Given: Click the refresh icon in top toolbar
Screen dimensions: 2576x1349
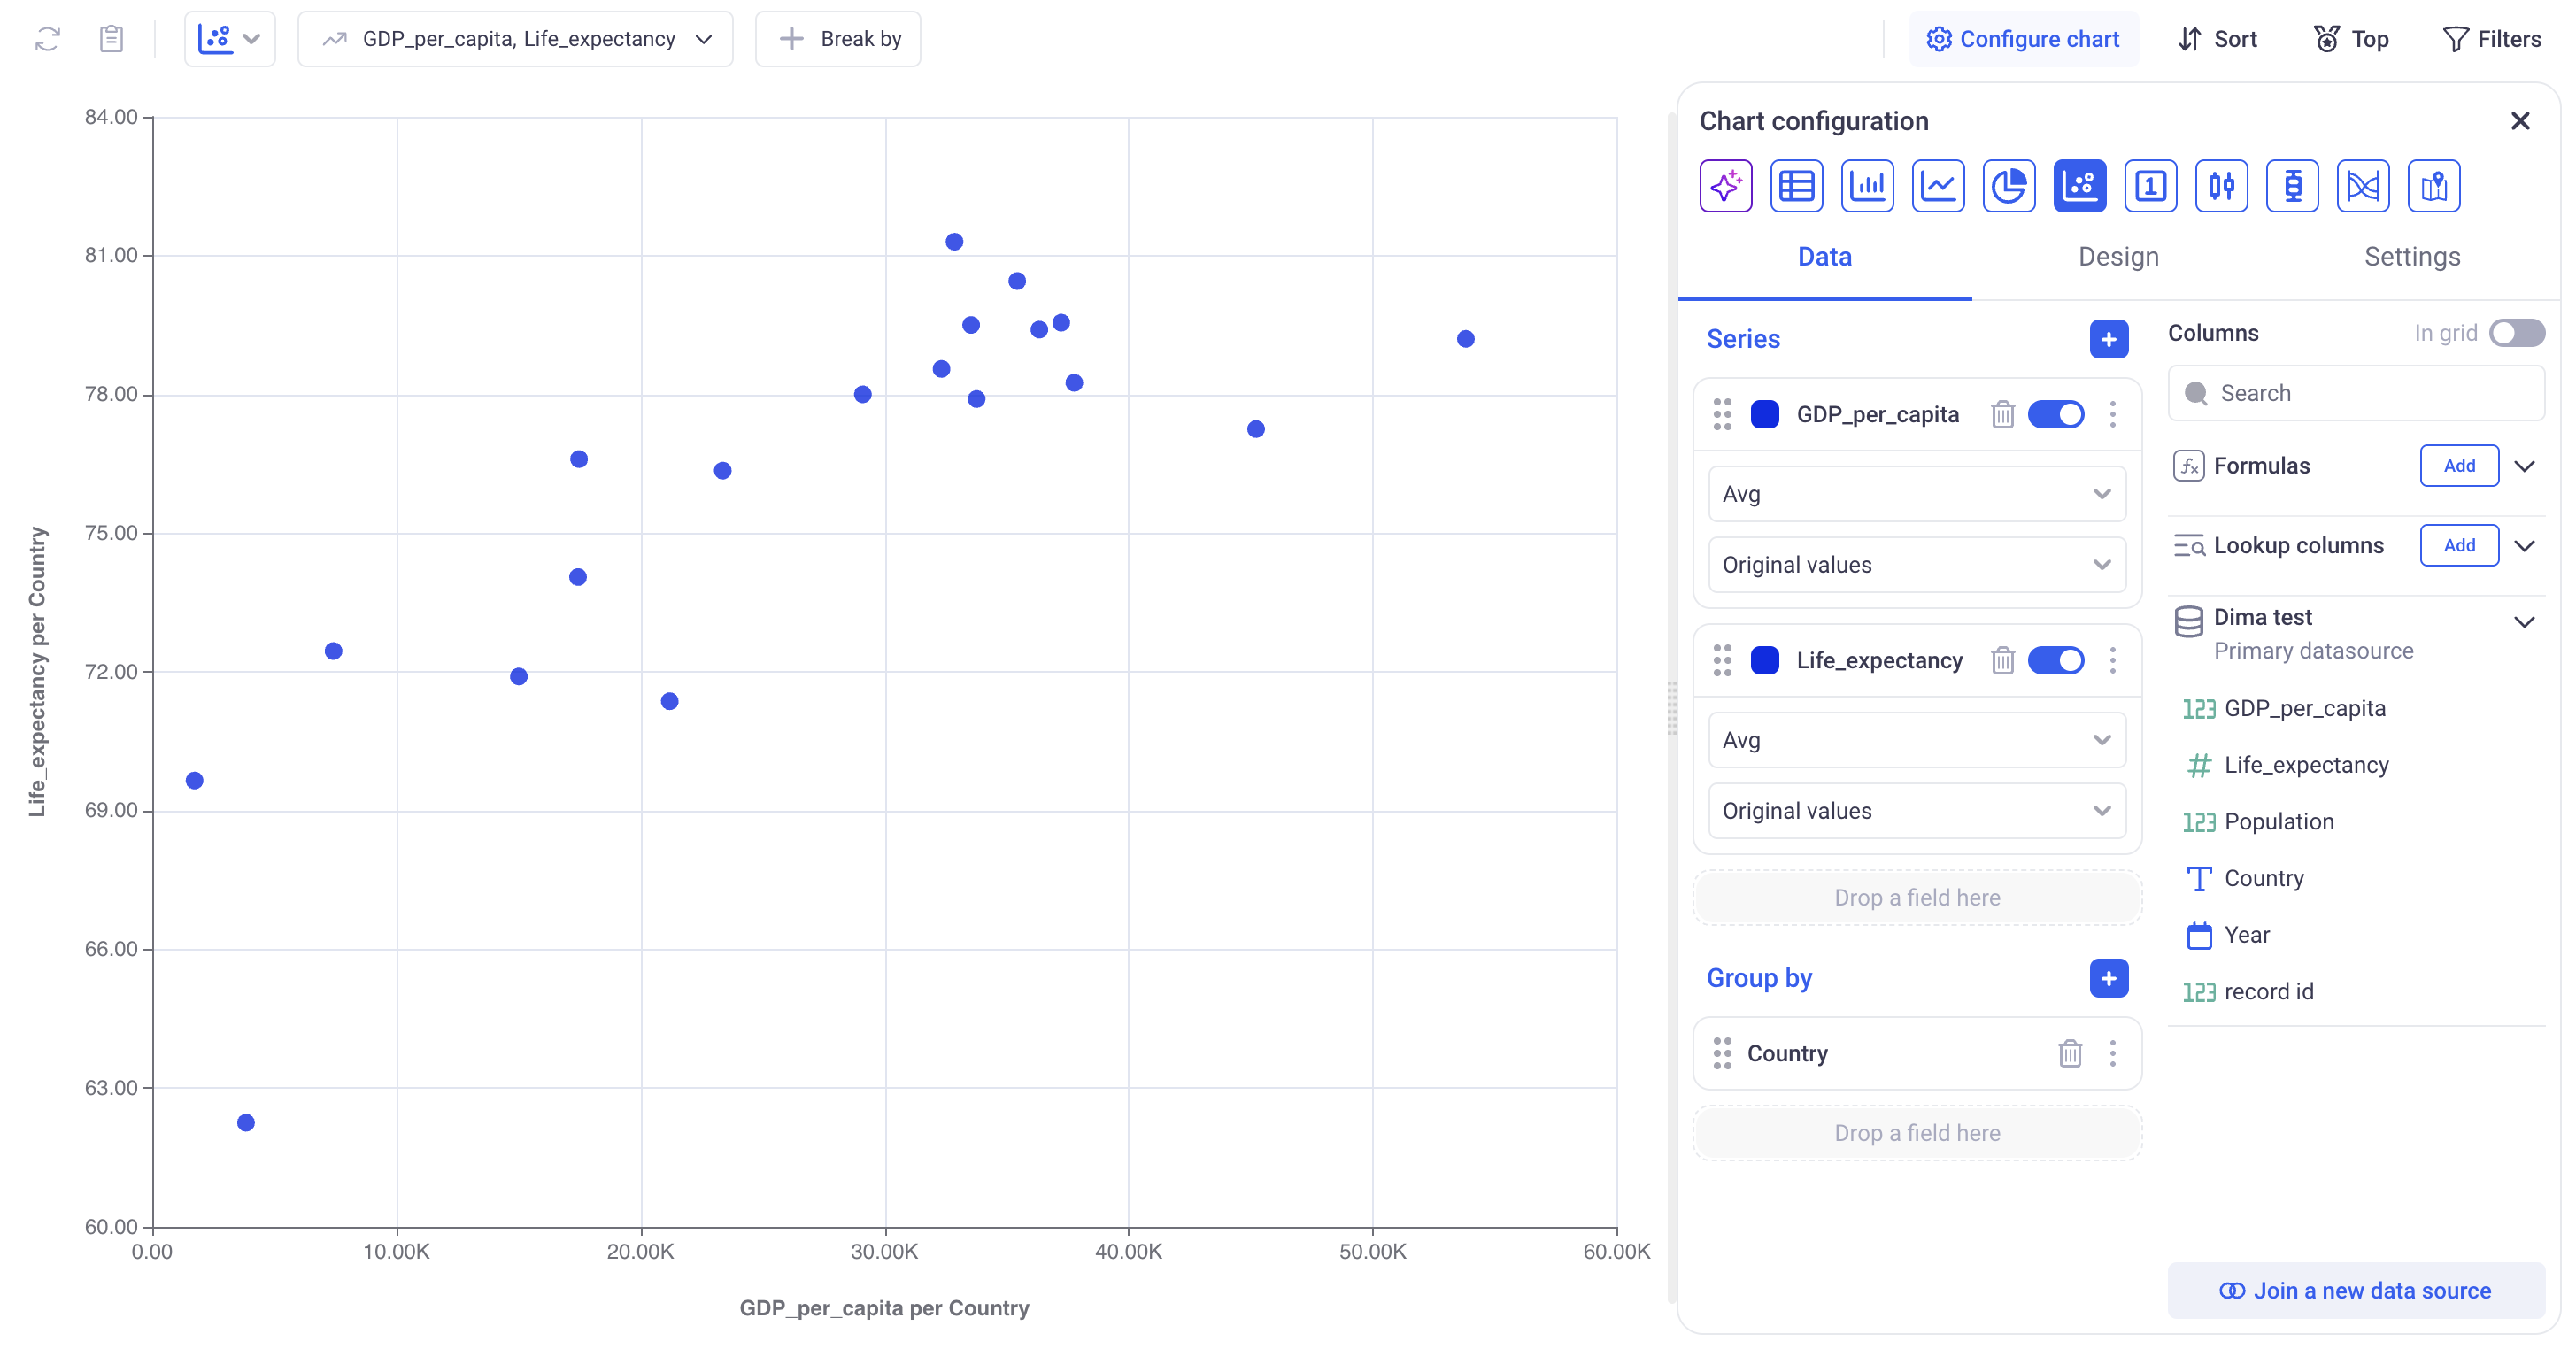Looking at the screenshot, I should 47,39.
